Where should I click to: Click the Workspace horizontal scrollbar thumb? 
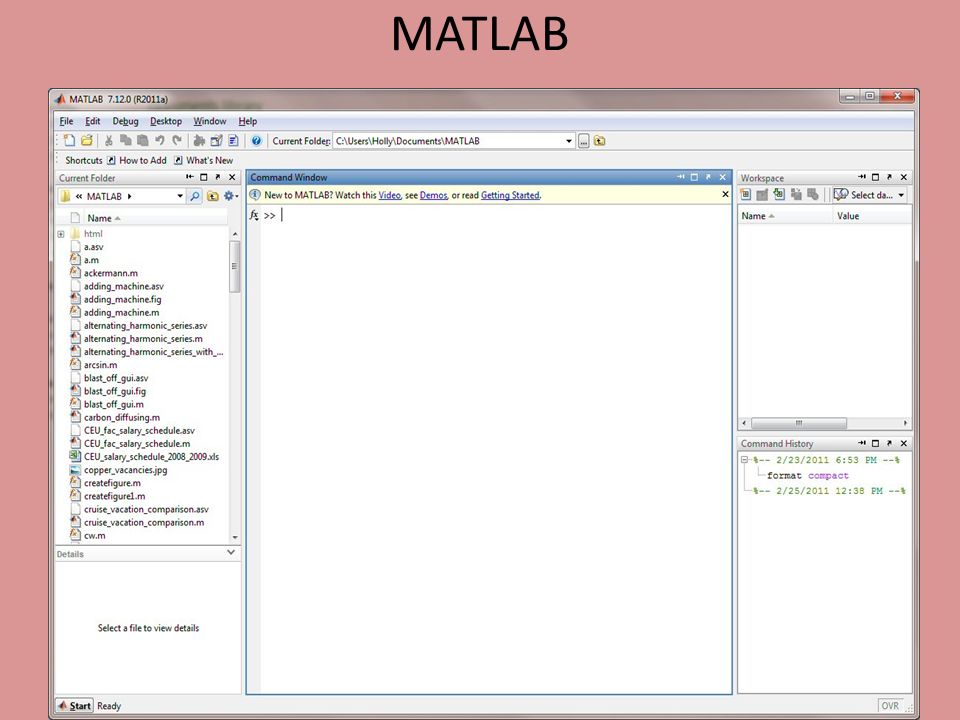pyautogui.click(x=799, y=423)
